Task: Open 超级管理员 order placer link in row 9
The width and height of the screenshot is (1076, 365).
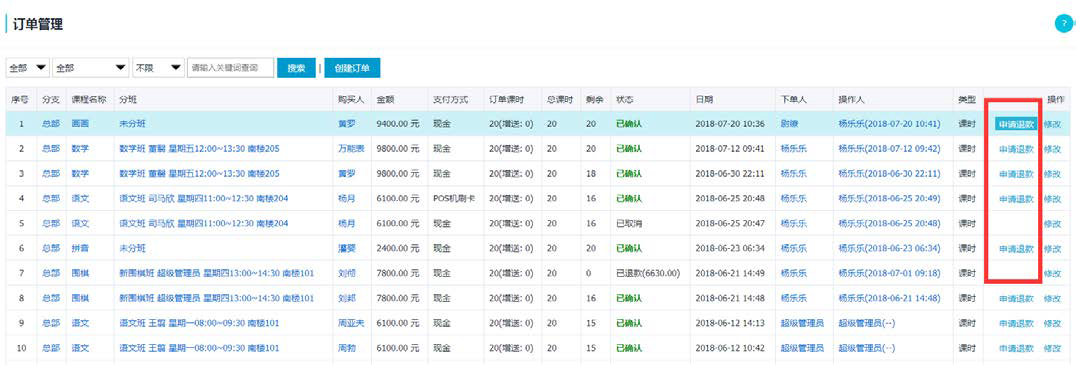Action: 802,323
